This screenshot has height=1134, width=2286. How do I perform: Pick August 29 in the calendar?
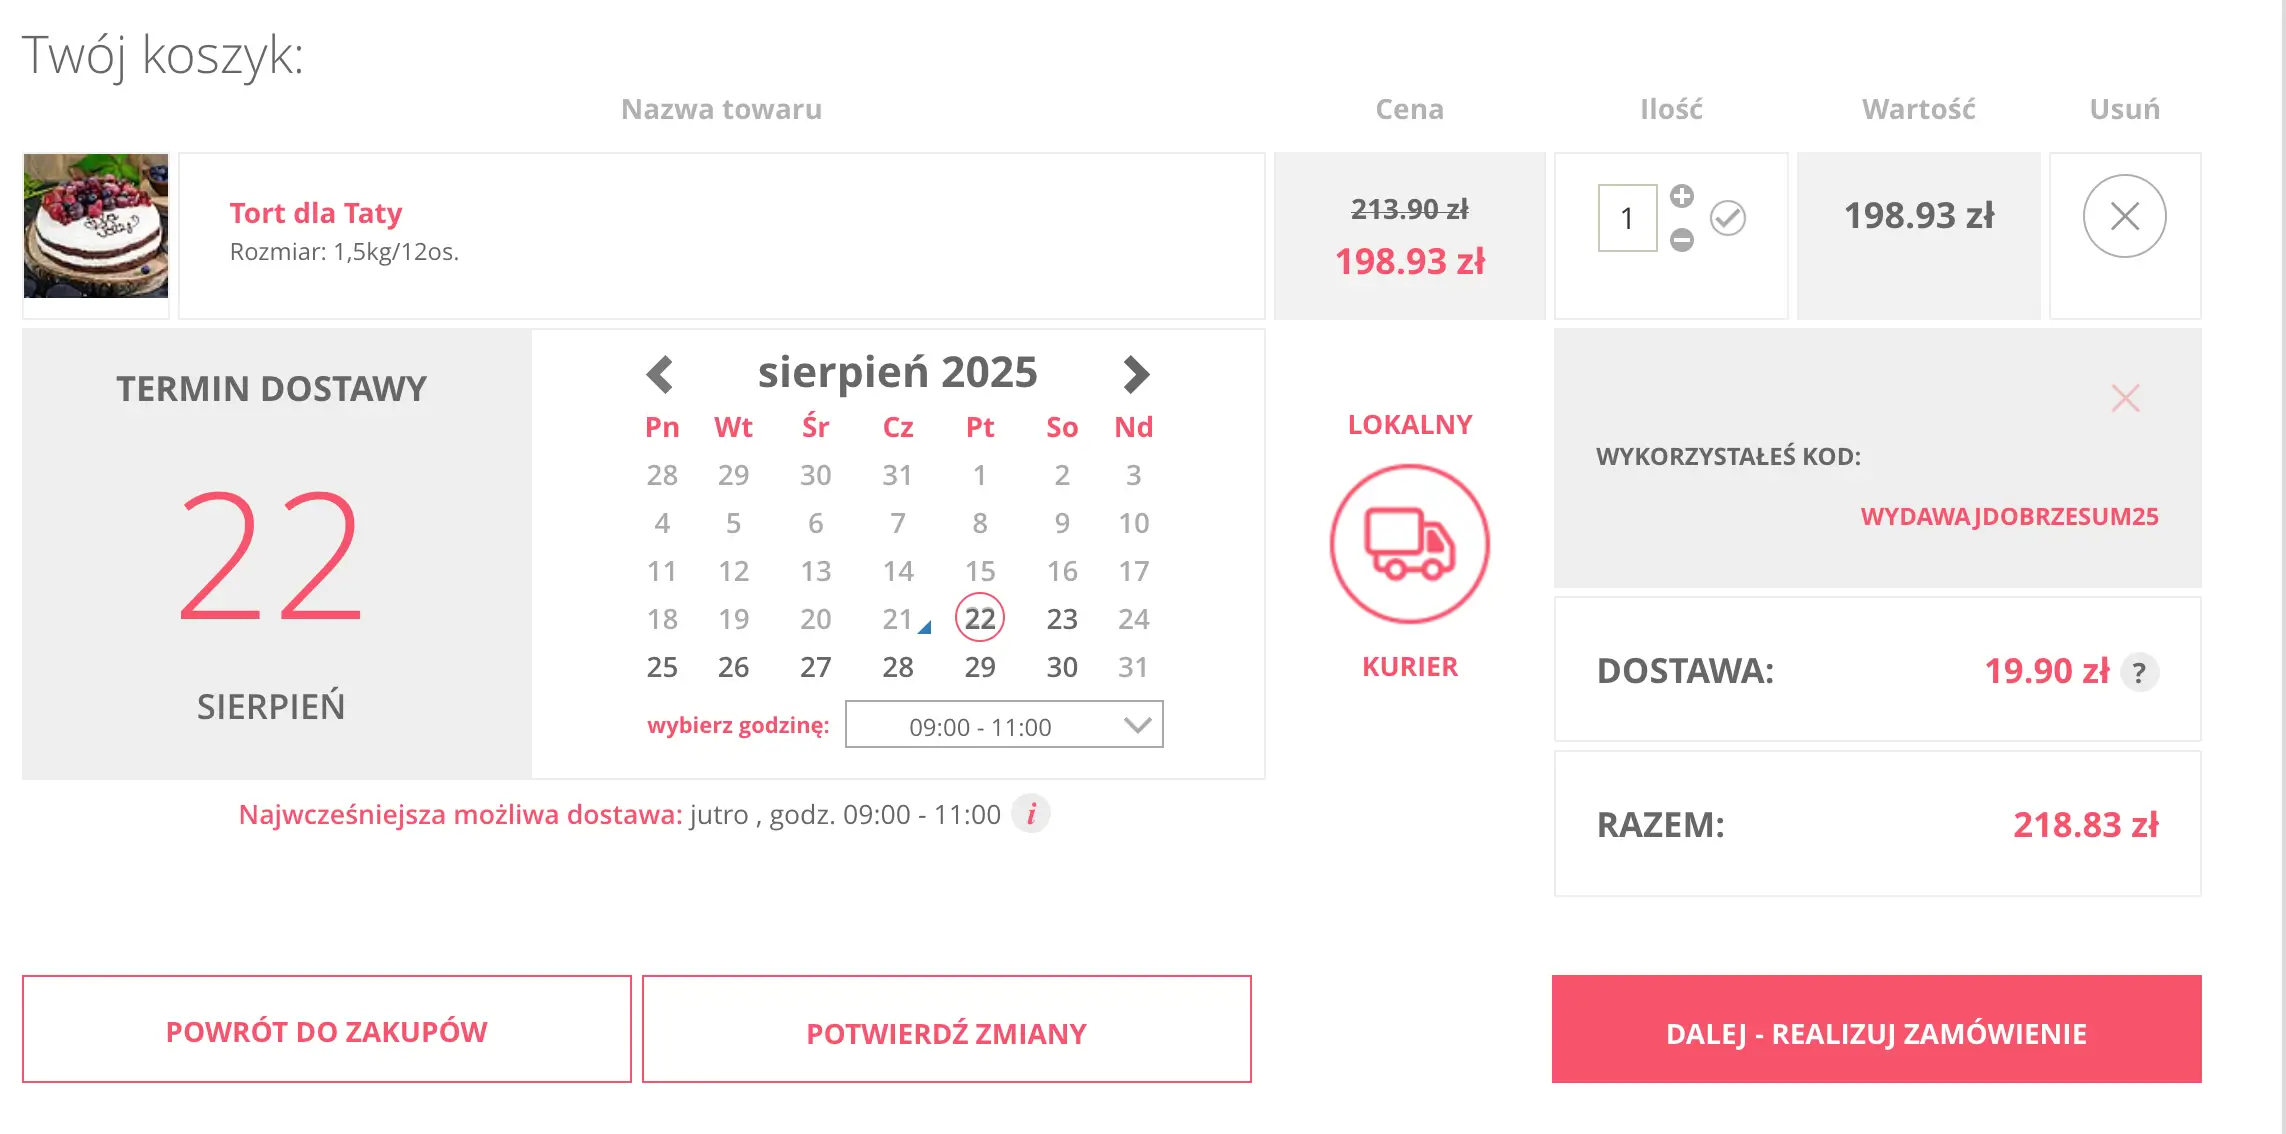979,667
